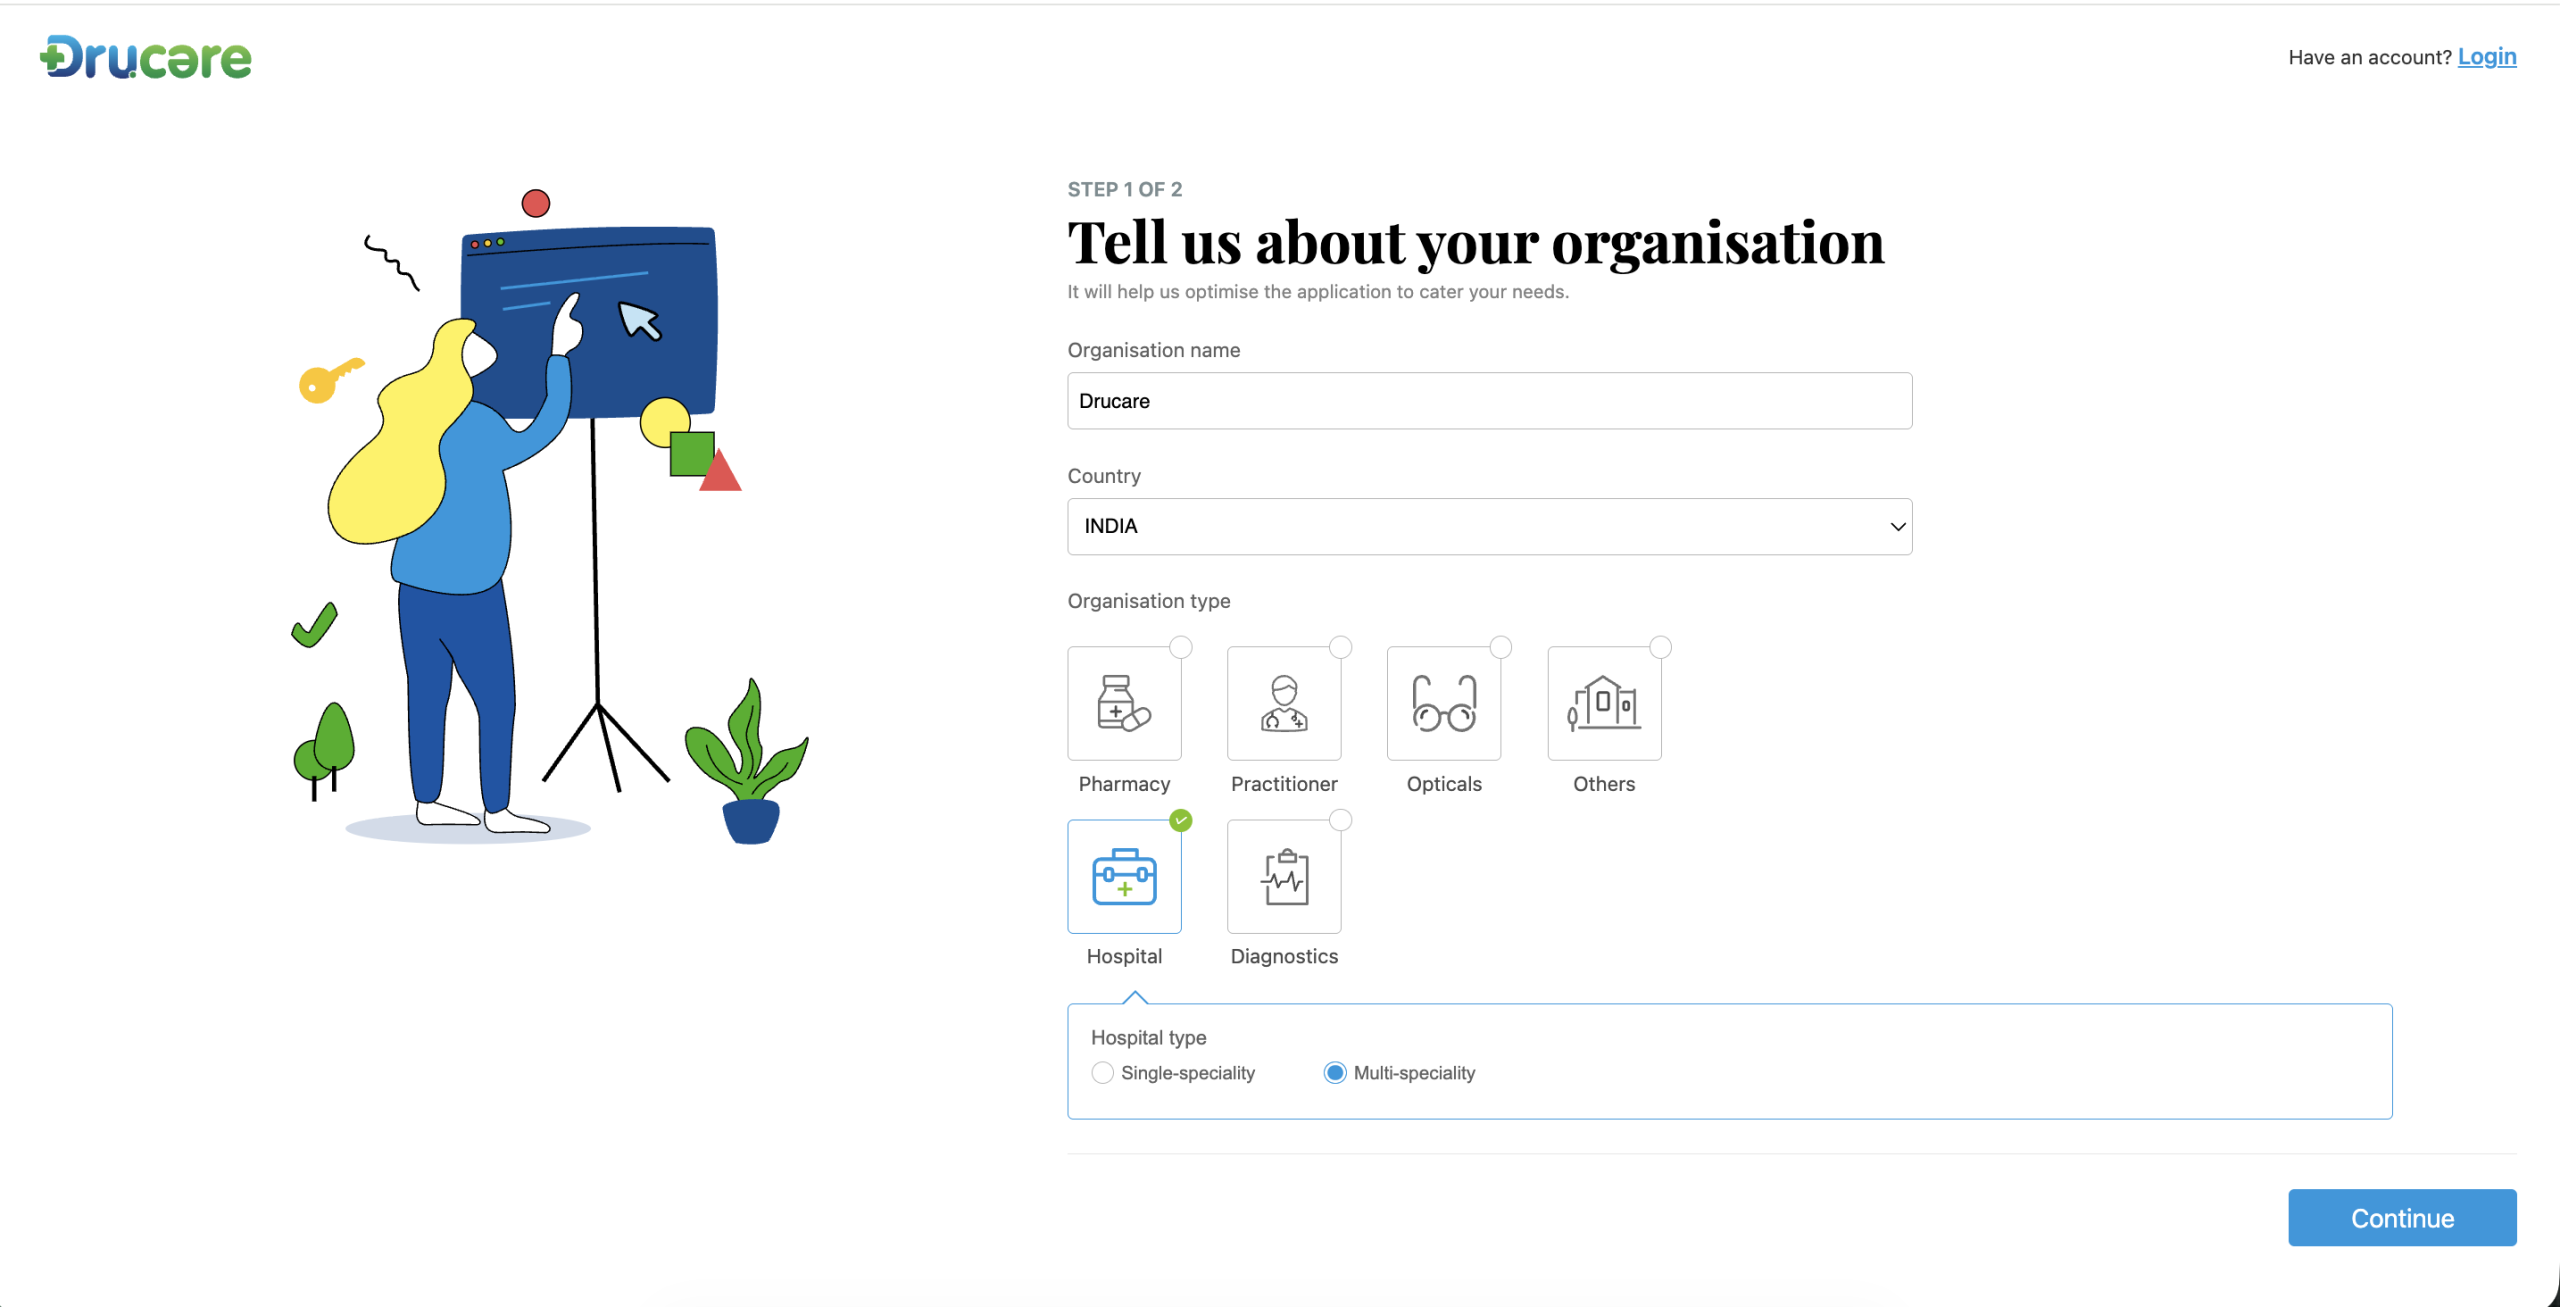Open the Login link
2560x1307 pixels.
click(x=2487, y=57)
